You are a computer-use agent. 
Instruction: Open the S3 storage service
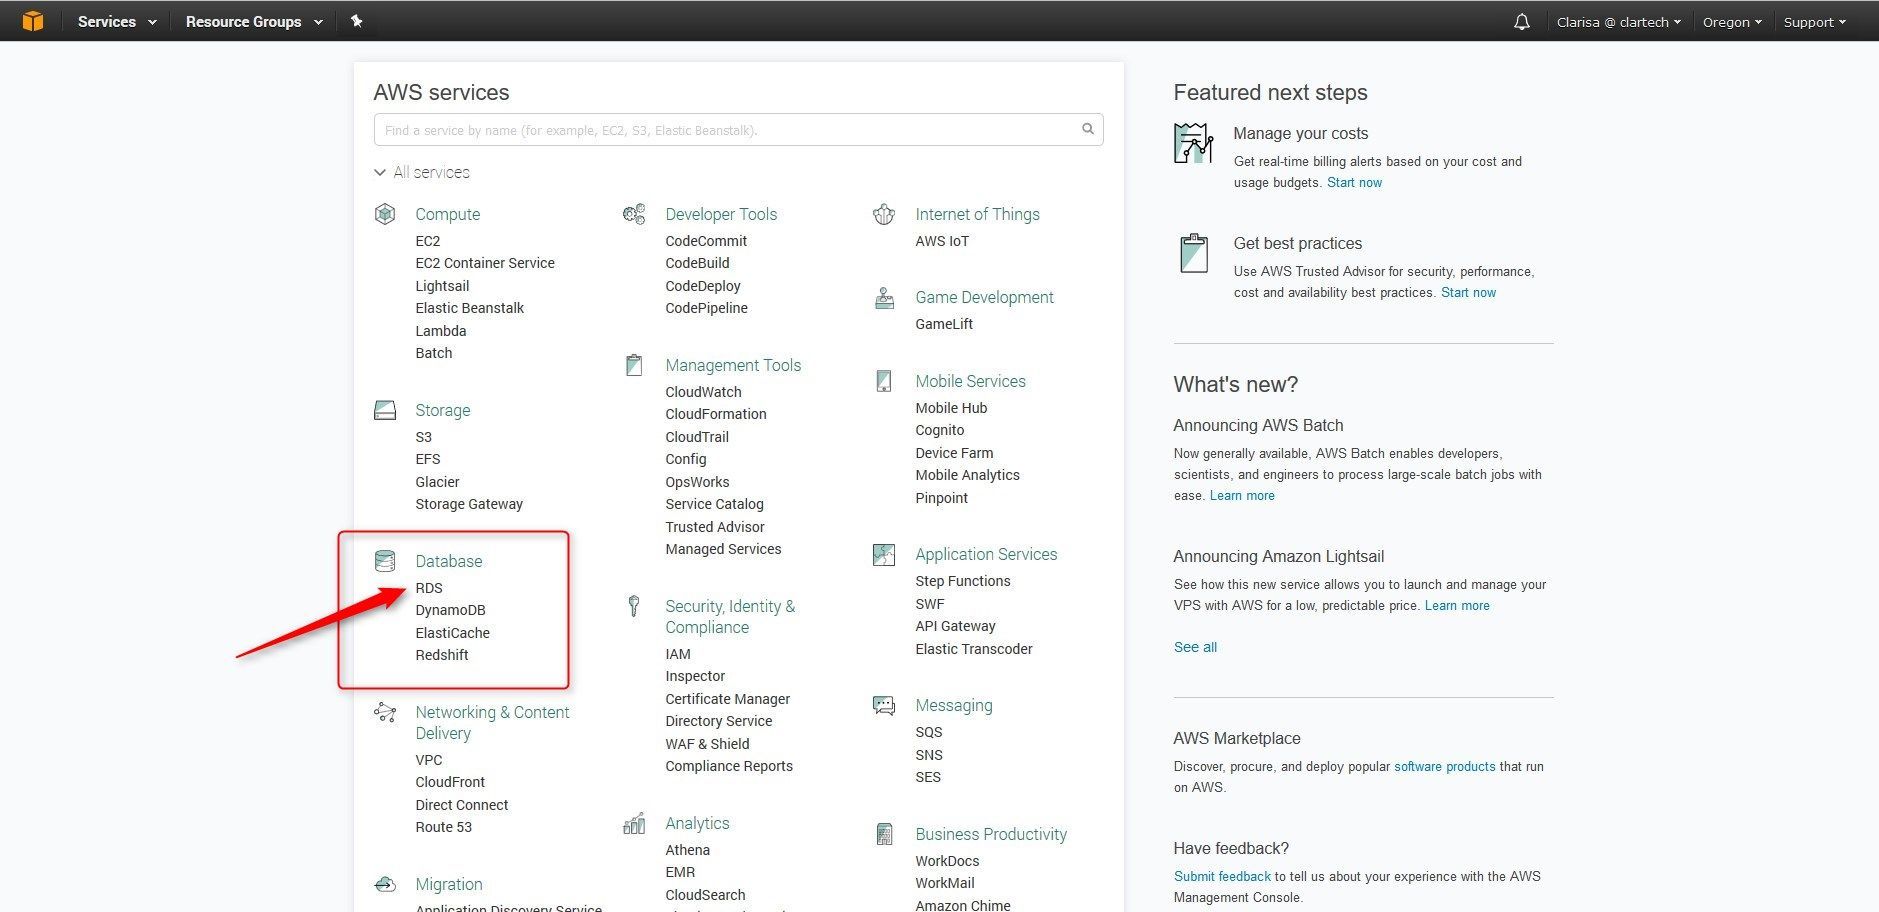tap(424, 437)
